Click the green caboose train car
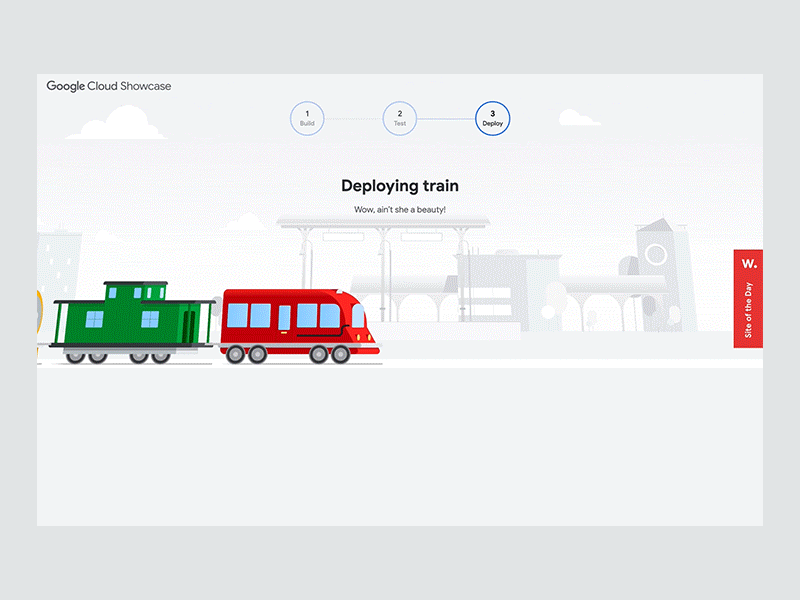 [x=130, y=315]
